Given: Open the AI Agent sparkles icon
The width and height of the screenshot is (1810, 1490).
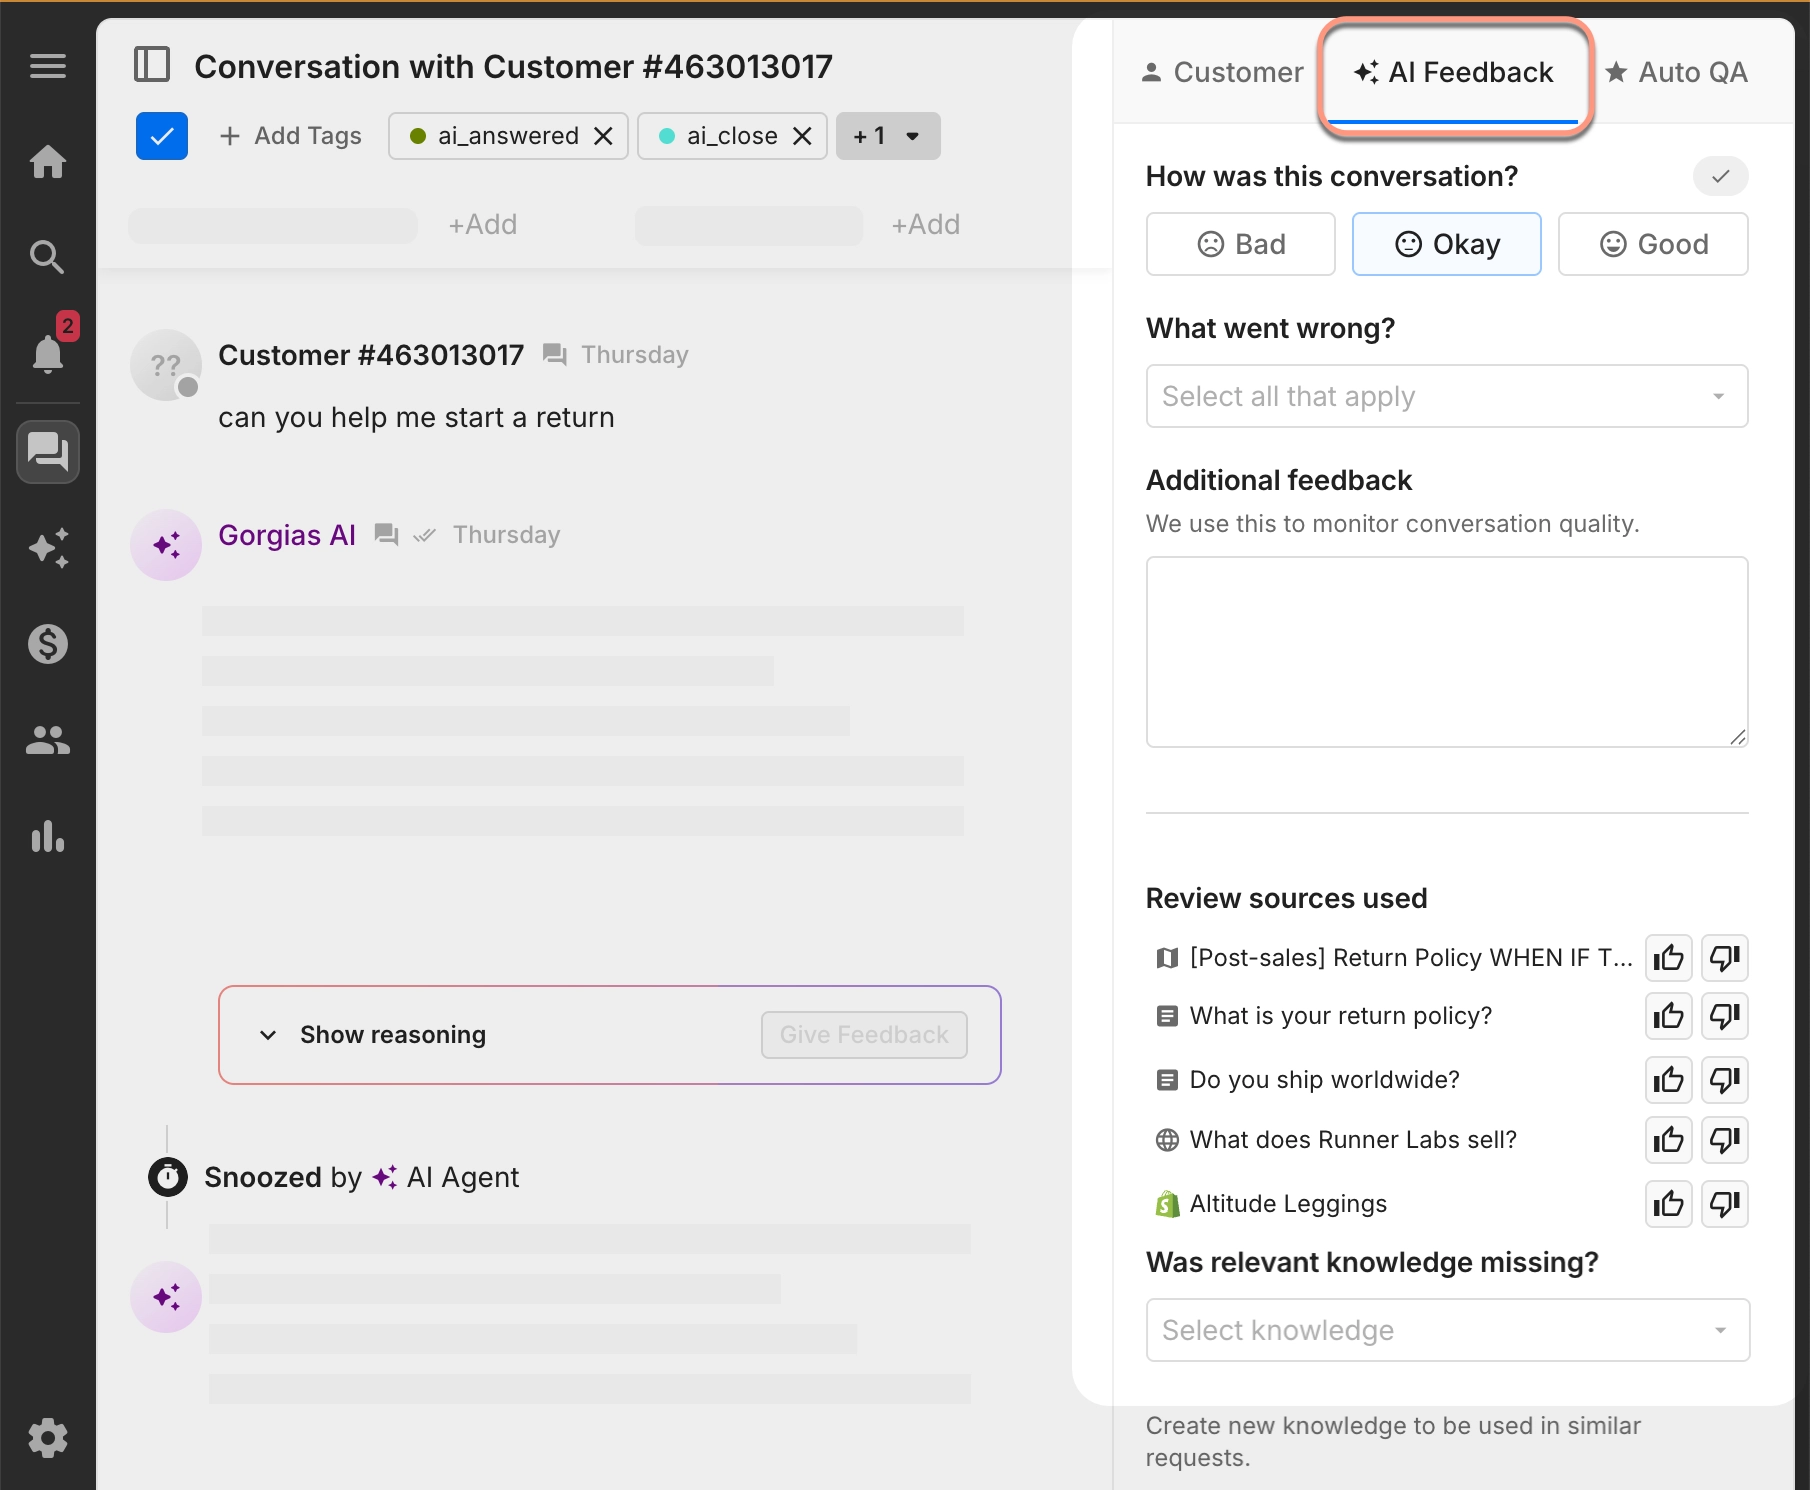Looking at the screenshot, I should point(48,548).
